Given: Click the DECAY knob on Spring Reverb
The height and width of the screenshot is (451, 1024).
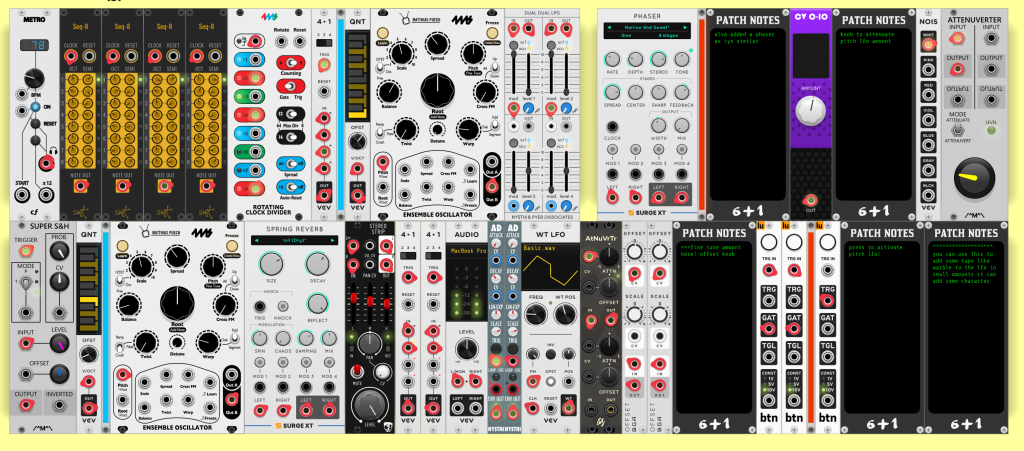Looking at the screenshot, I should (x=317, y=264).
